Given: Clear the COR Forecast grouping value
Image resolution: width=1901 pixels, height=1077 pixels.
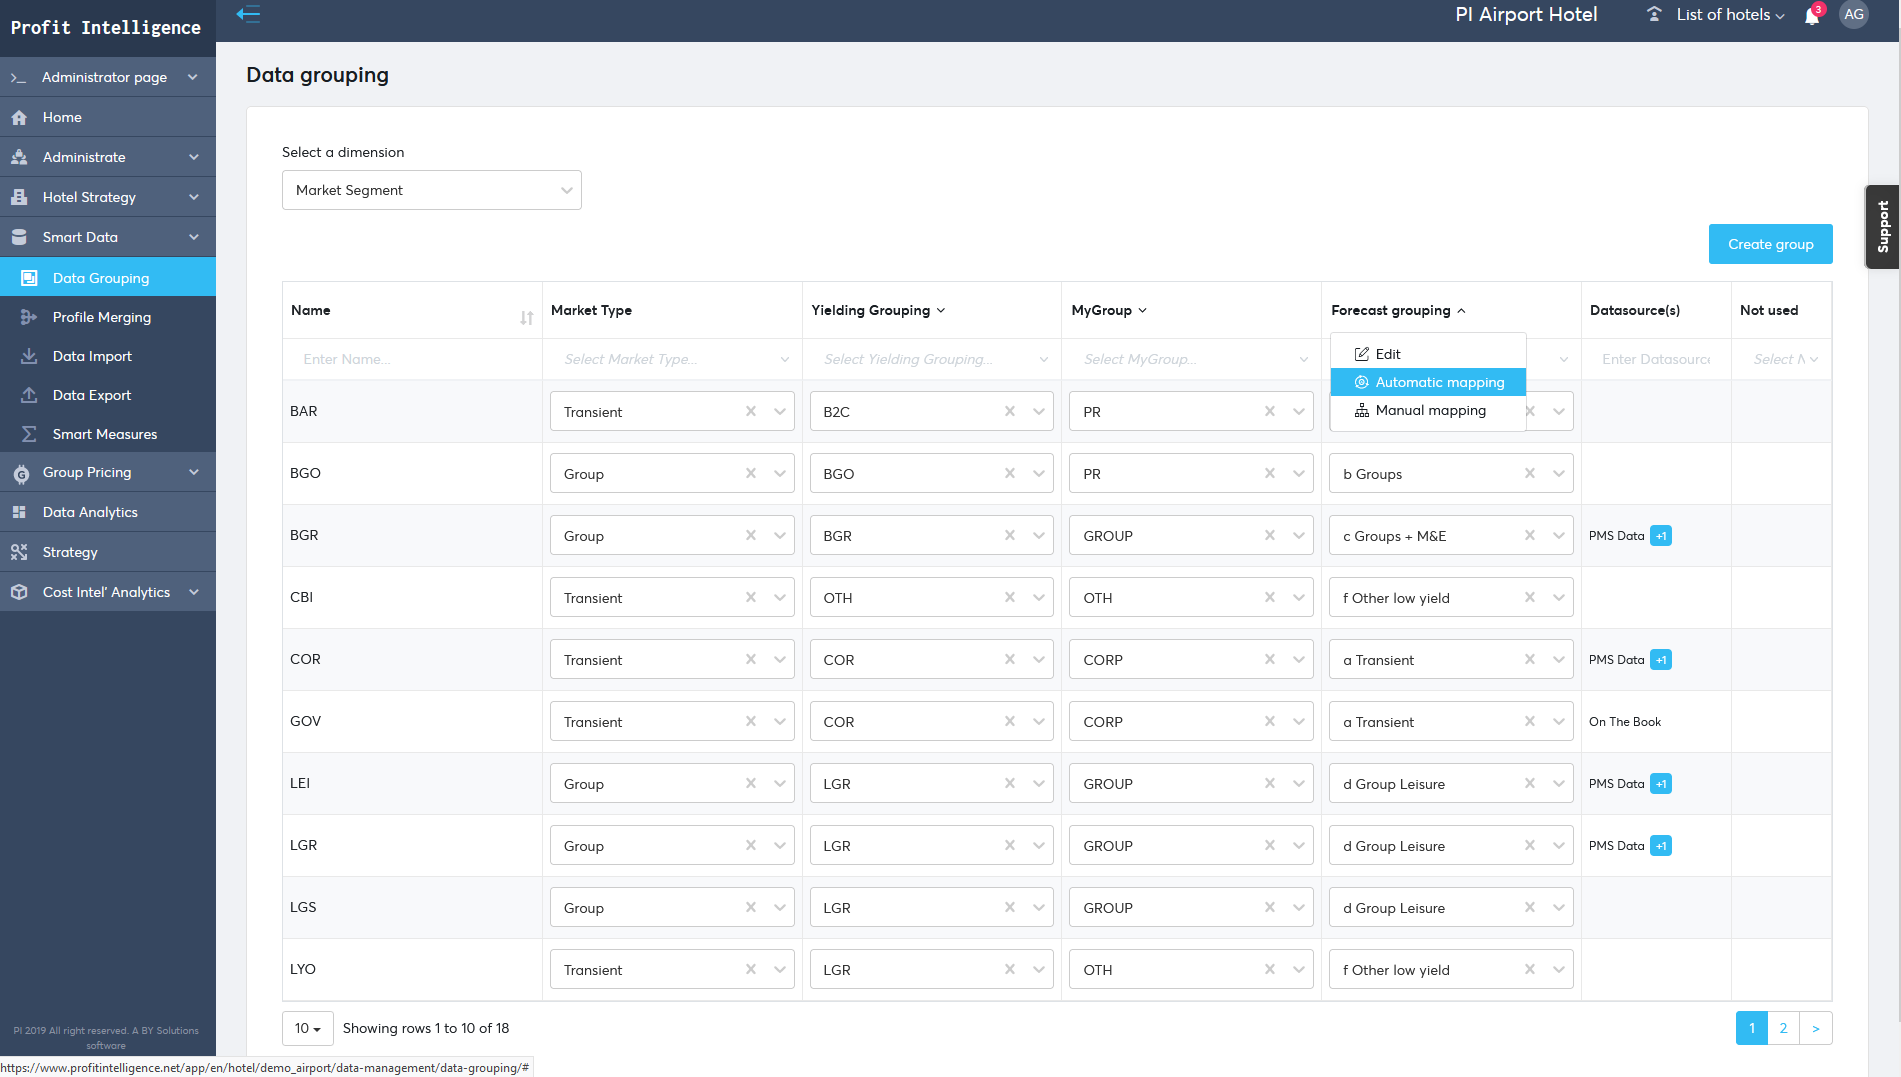Looking at the screenshot, I should pos(1529,659).
